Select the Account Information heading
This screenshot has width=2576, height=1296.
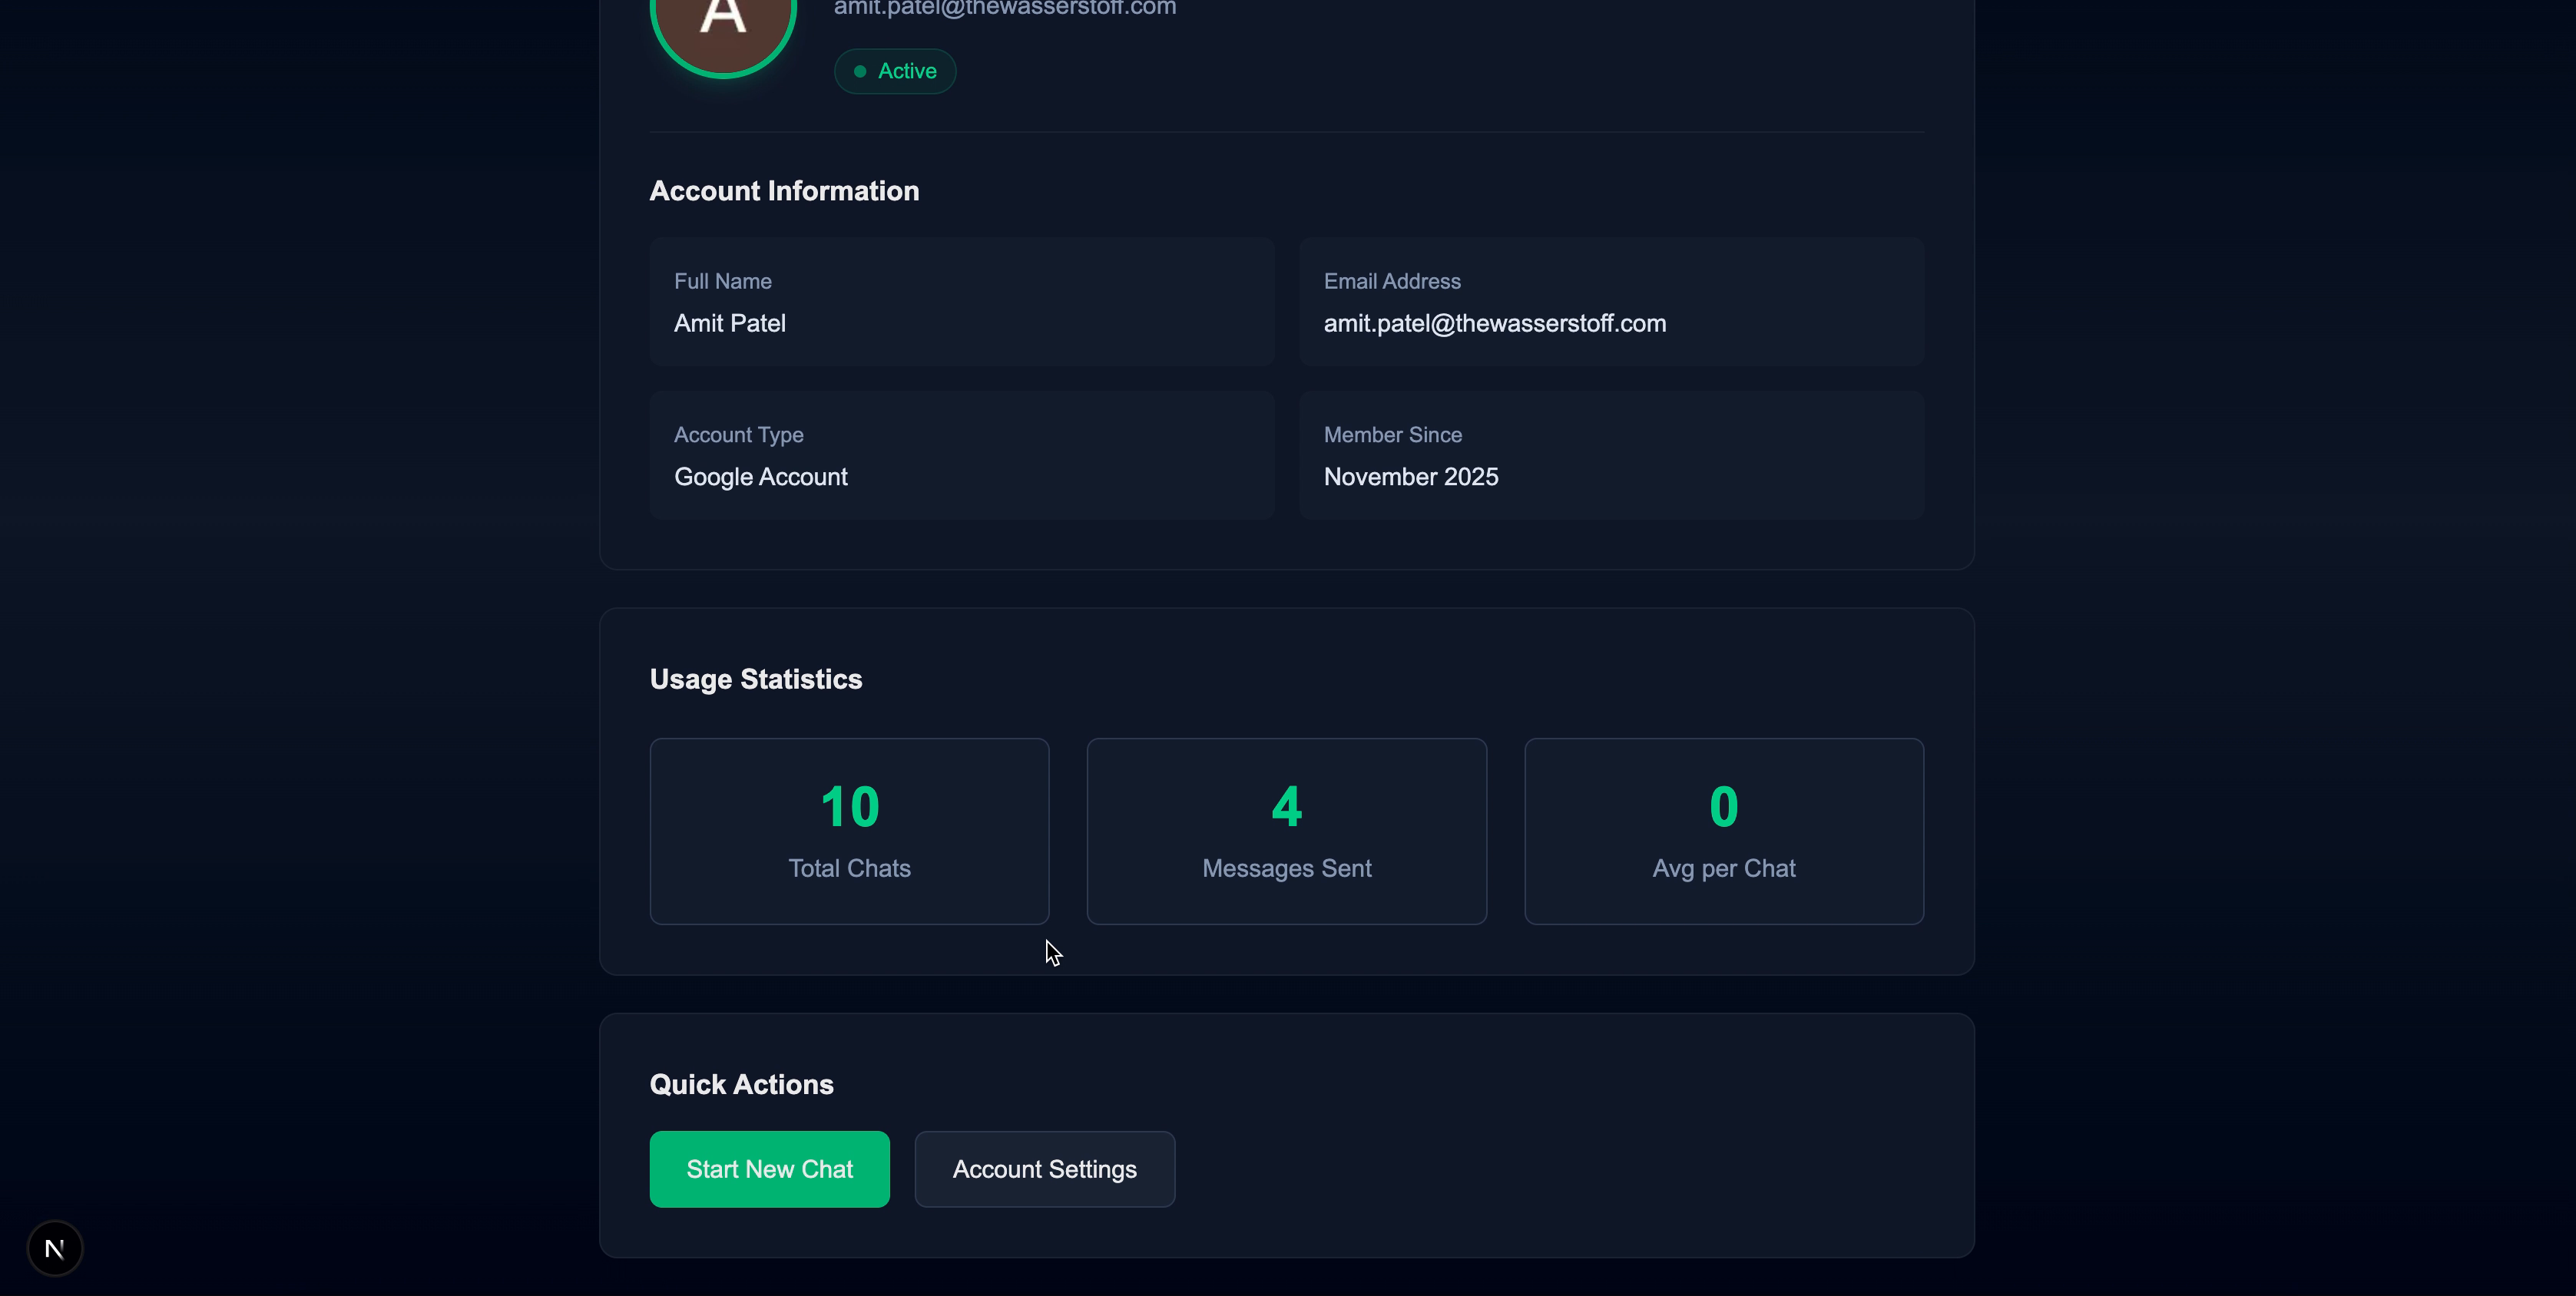784,190
